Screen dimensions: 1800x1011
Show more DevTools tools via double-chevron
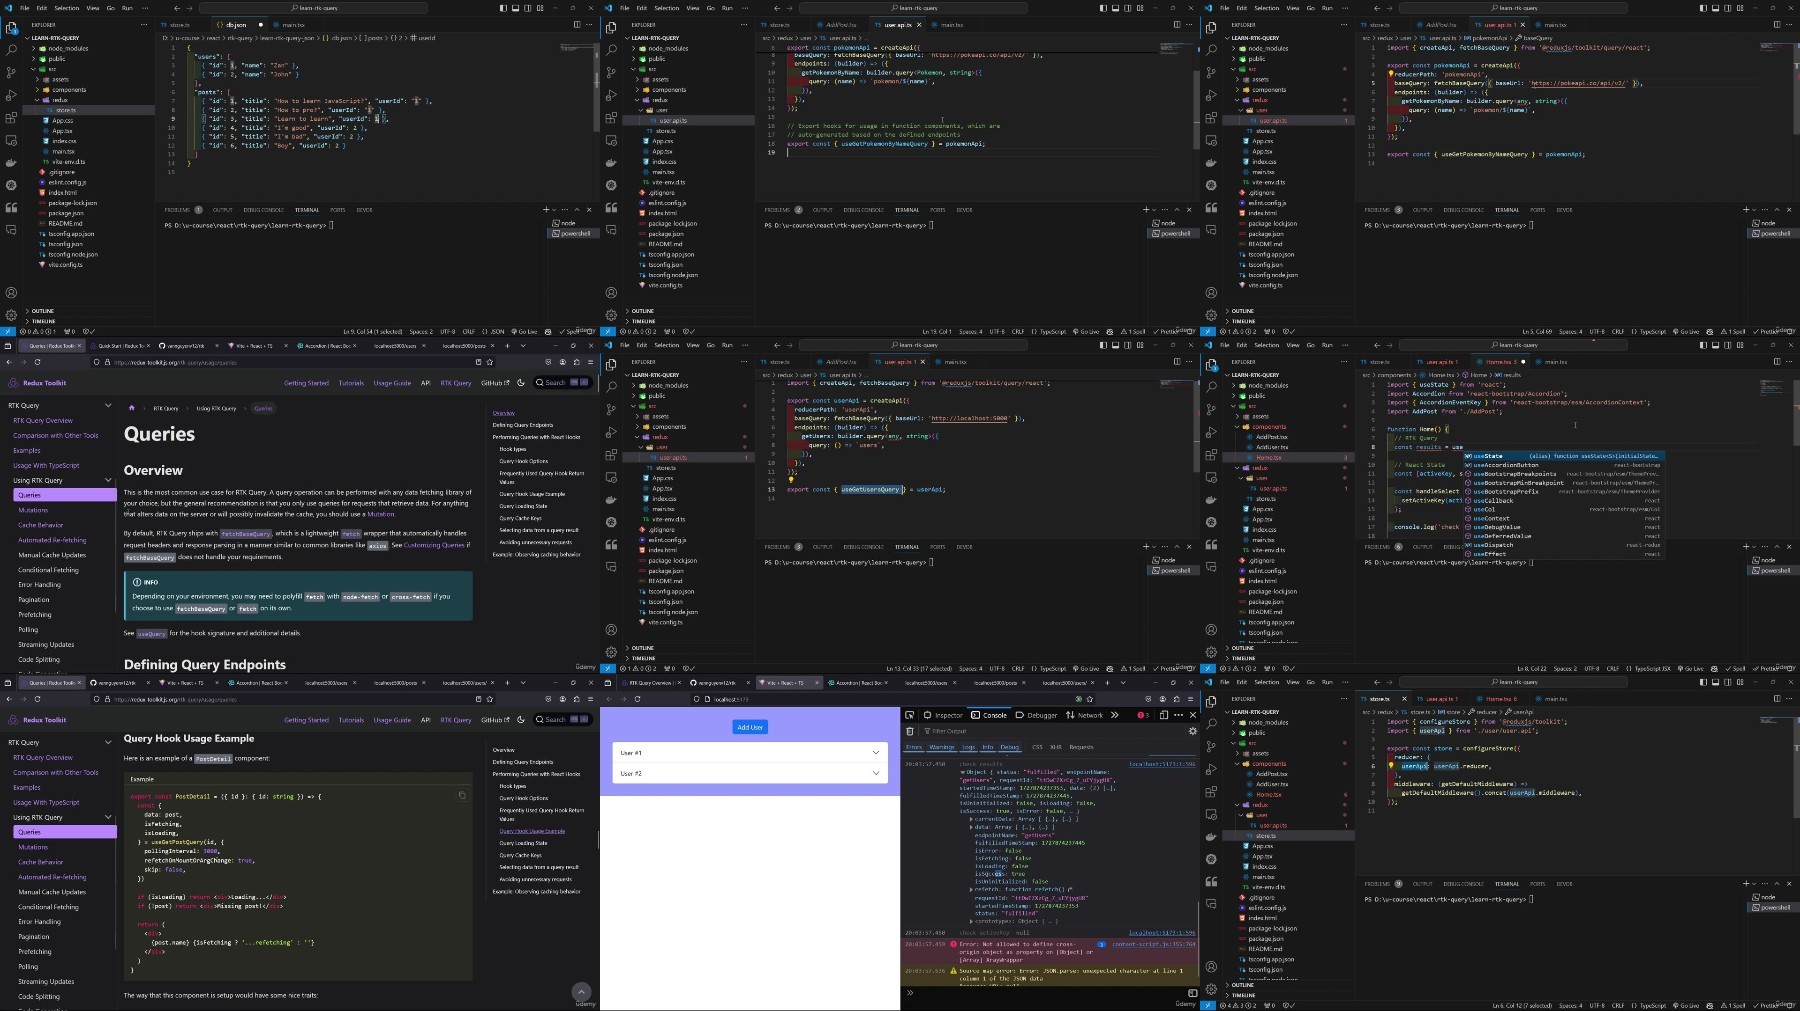(x=1115, y=715)
